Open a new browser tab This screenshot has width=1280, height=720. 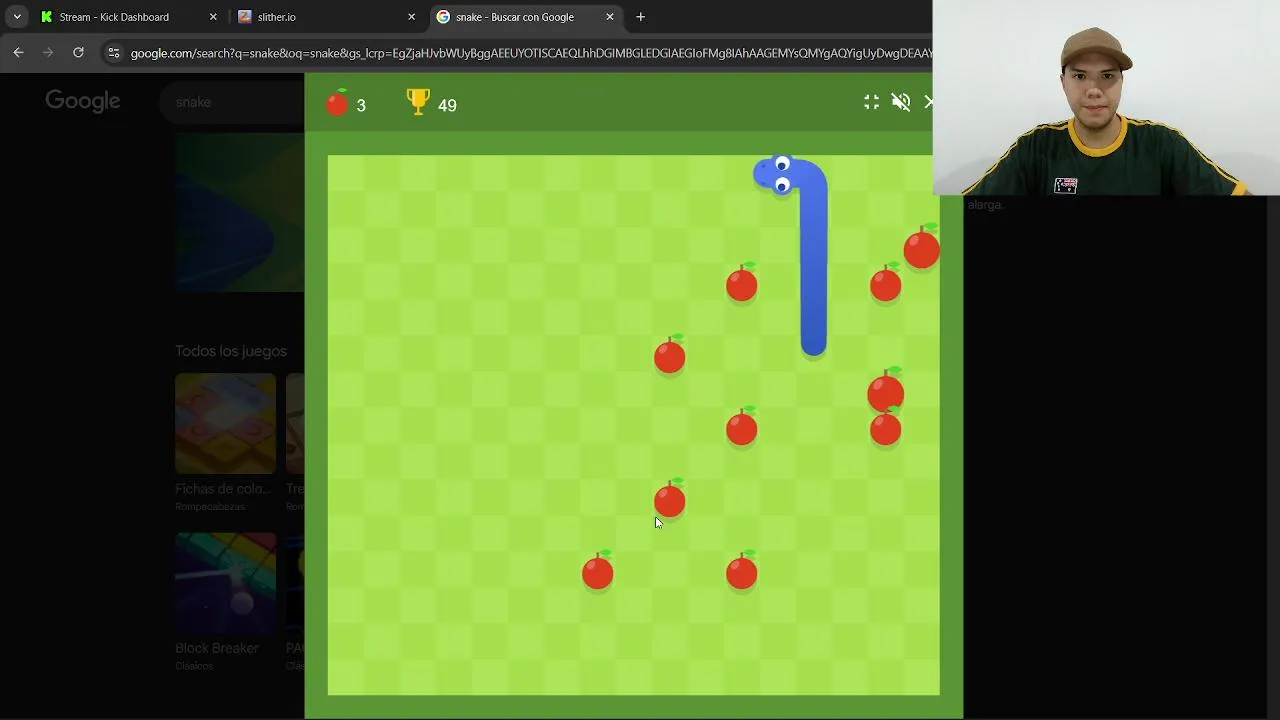click(641, 17)
